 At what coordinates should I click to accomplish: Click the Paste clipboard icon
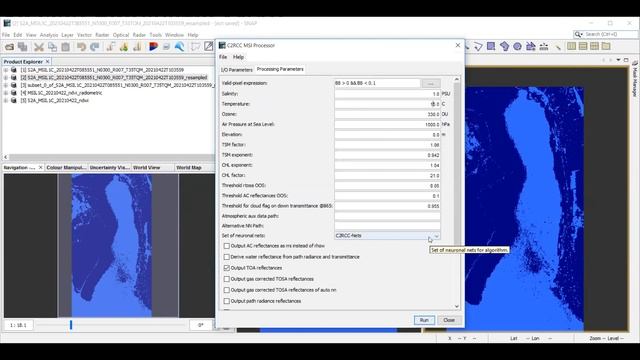click(x=66, y=47)
